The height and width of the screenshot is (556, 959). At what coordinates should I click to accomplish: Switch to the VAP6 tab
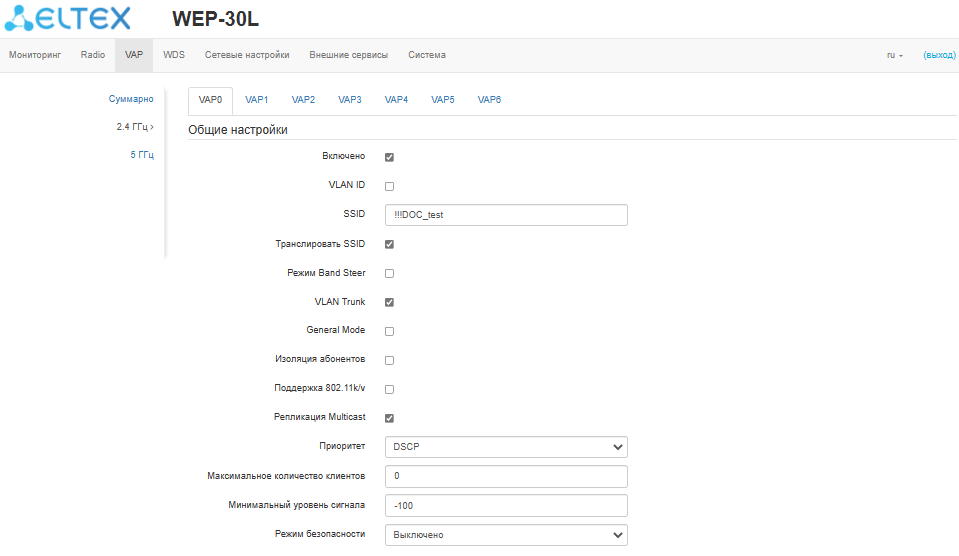(x=489, y=100)
